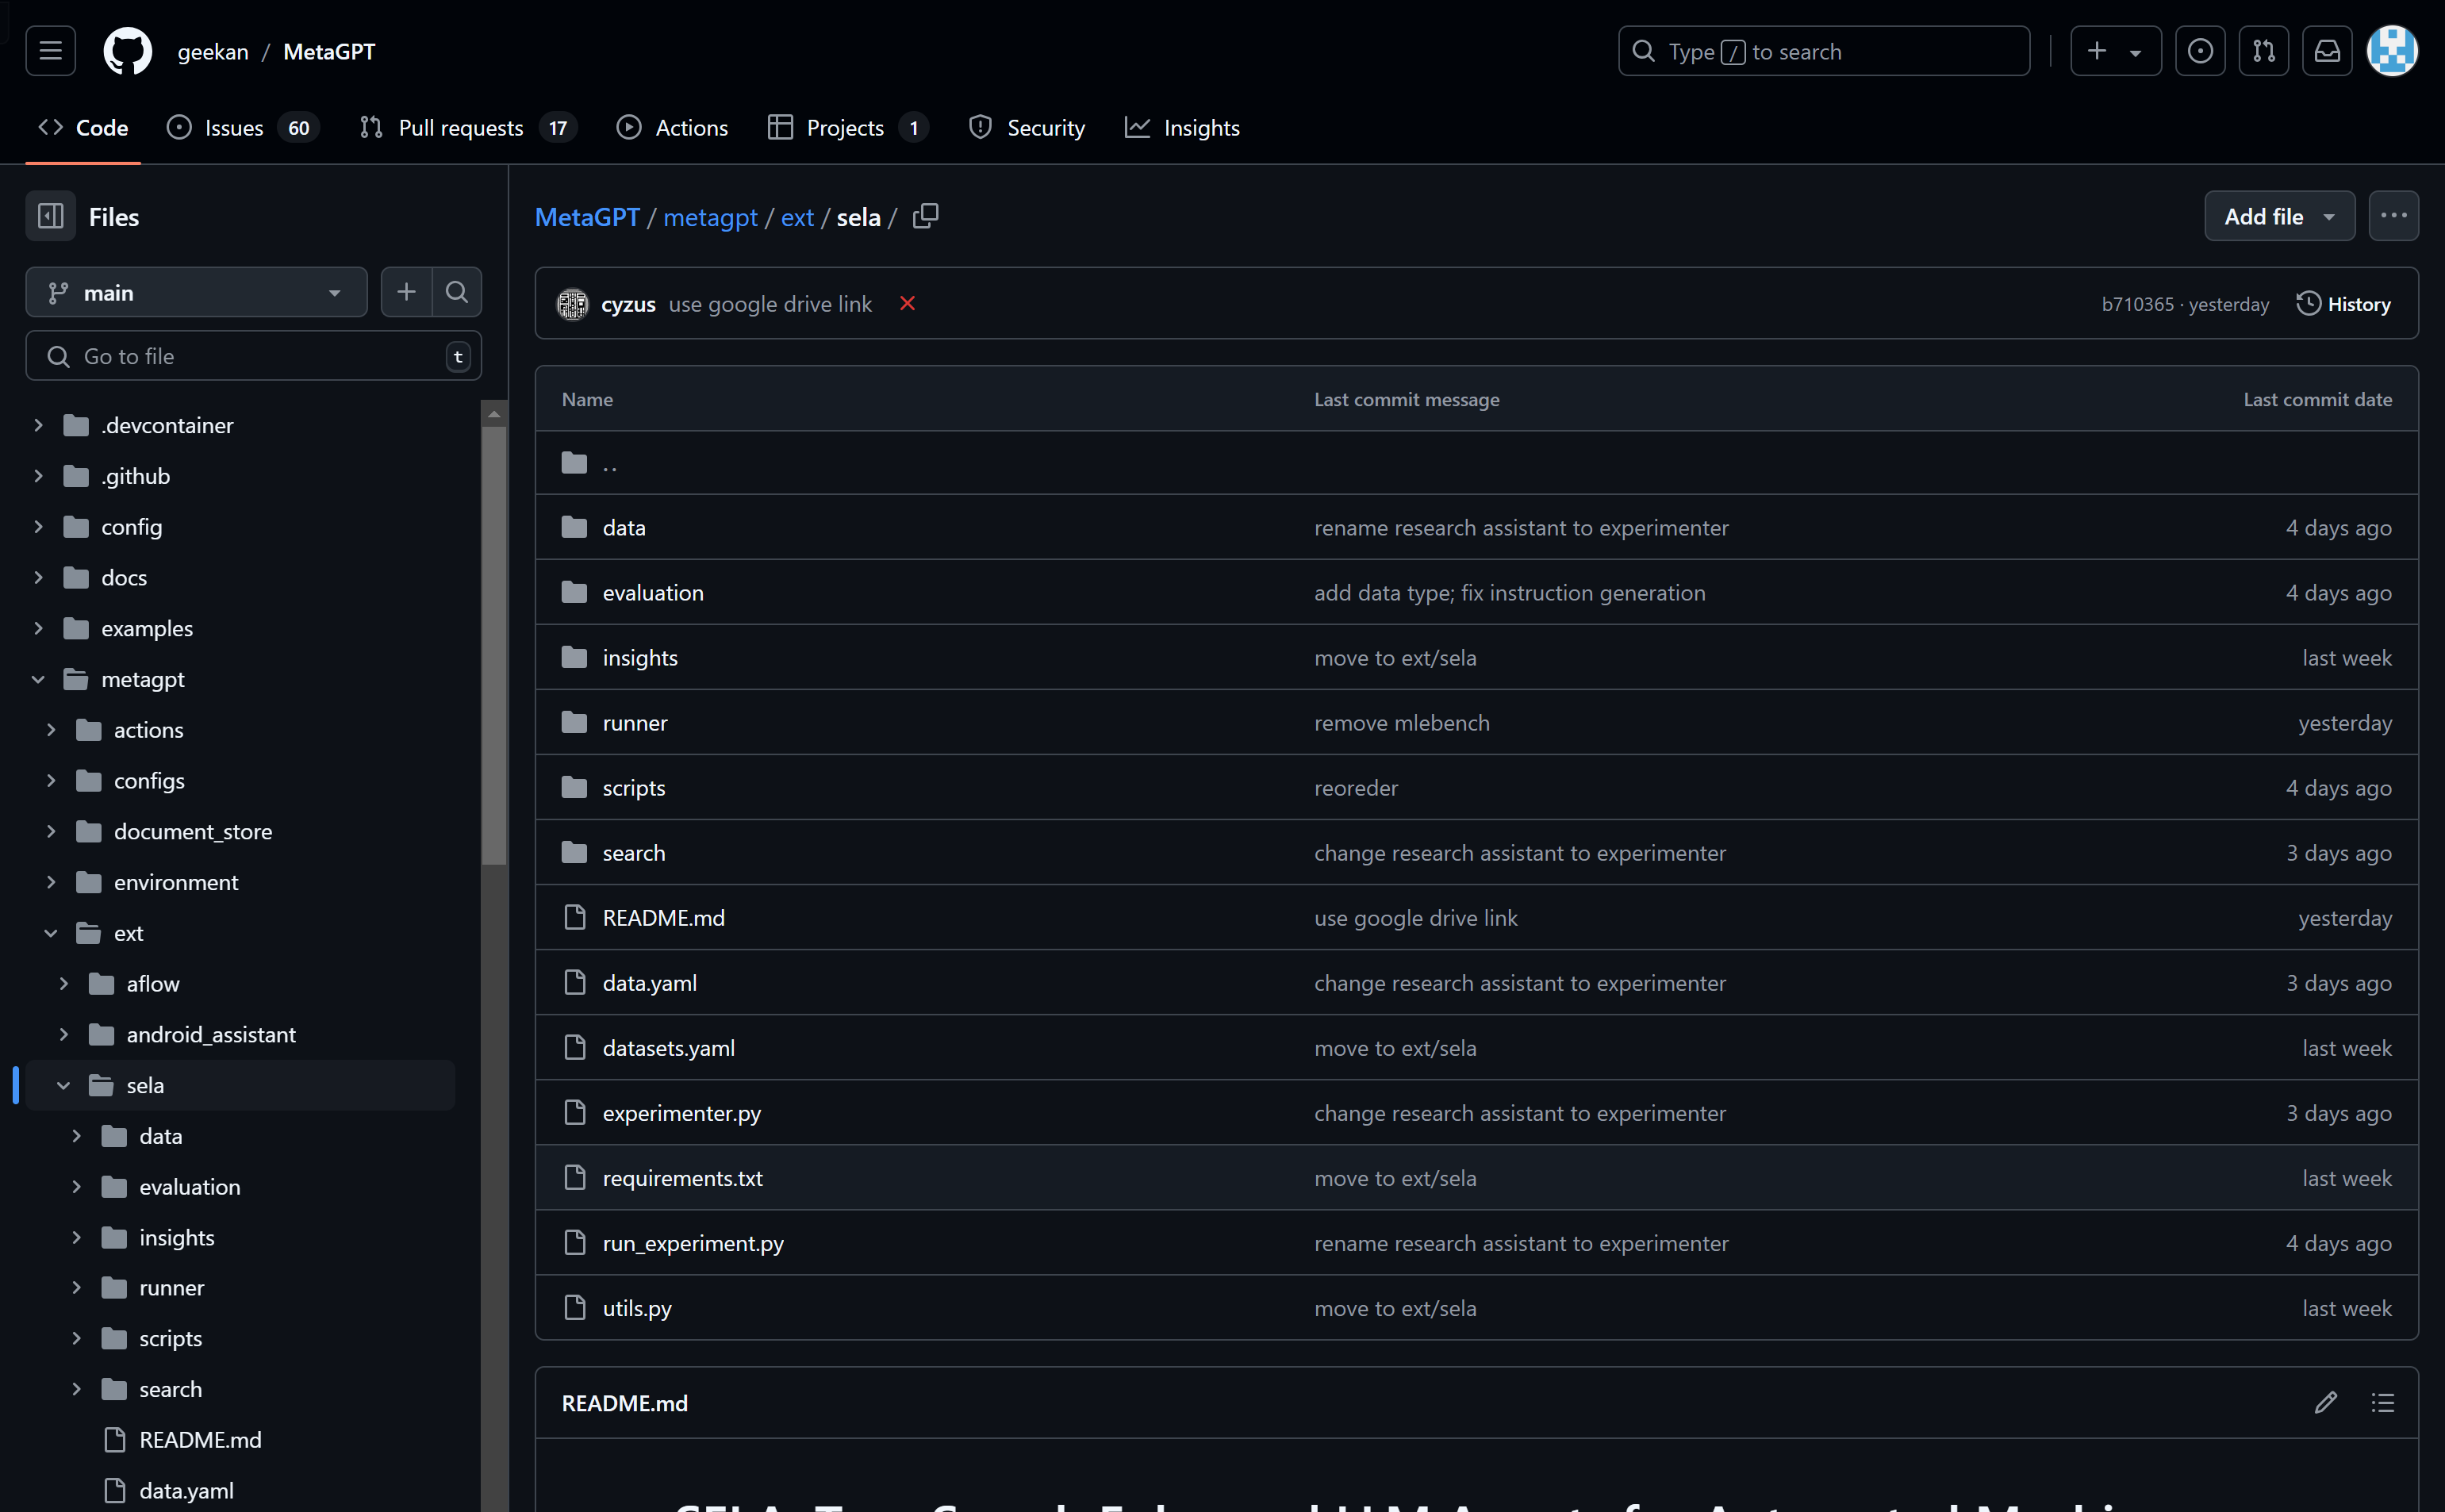Switch to the Issues tab
Viewport: 2445px width, 1512px height.
243,127
